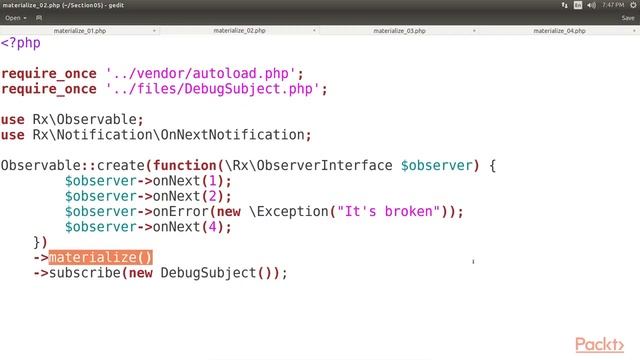
Task: Open the sound volume indicator
Action: pos(591,5)
